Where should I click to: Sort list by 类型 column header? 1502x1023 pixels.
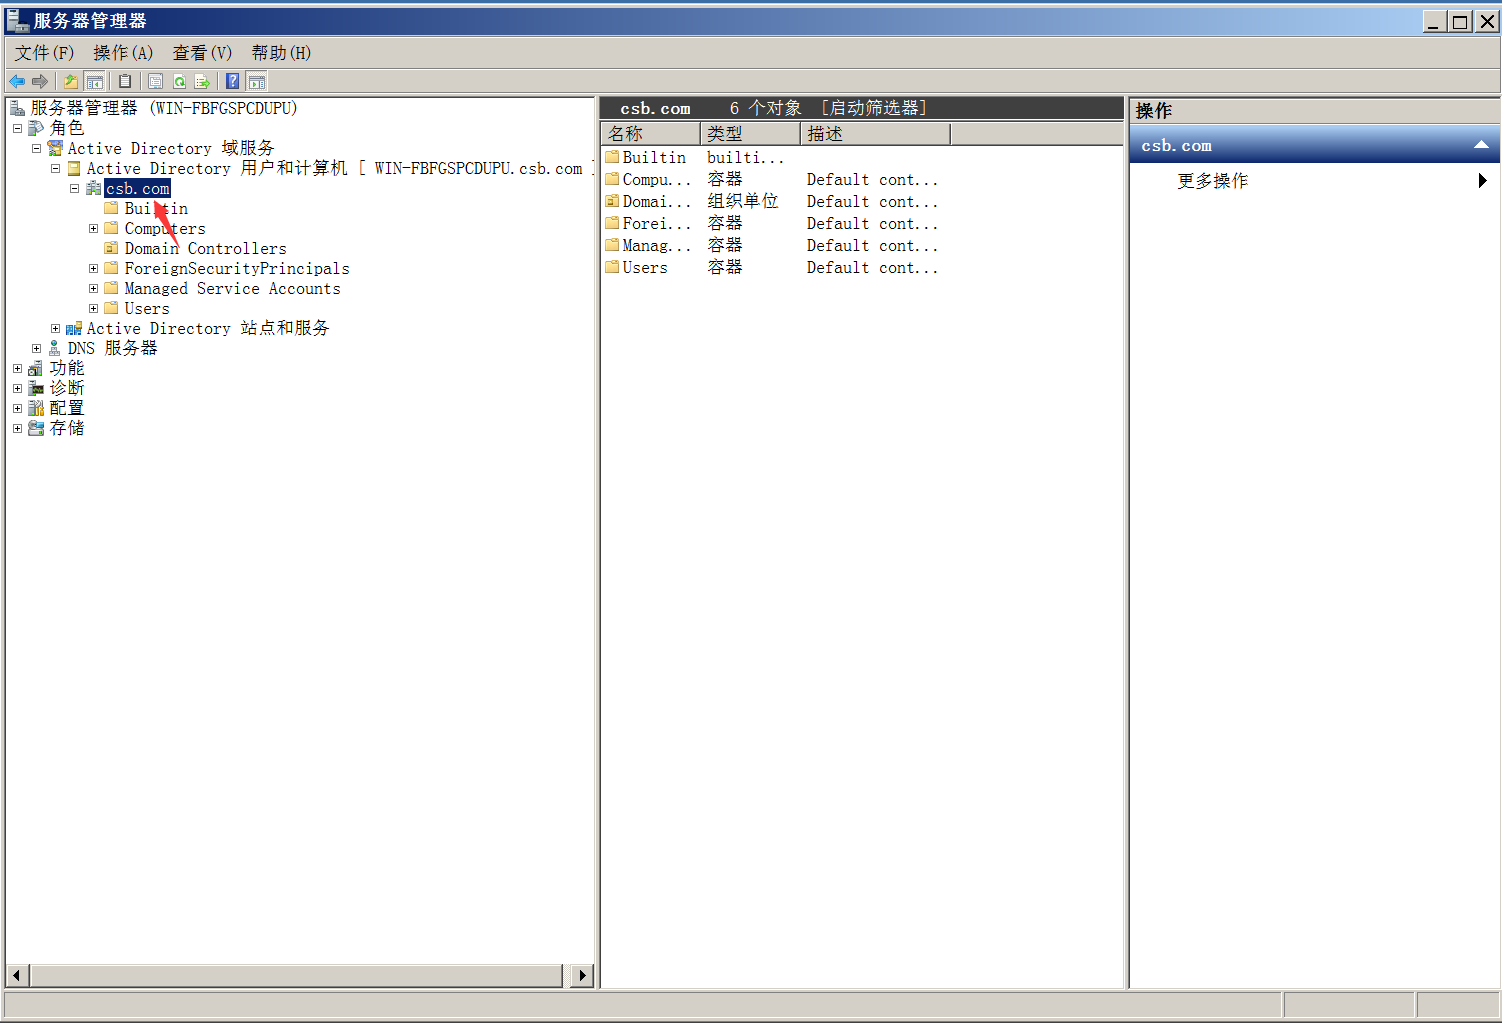[750, 134]
